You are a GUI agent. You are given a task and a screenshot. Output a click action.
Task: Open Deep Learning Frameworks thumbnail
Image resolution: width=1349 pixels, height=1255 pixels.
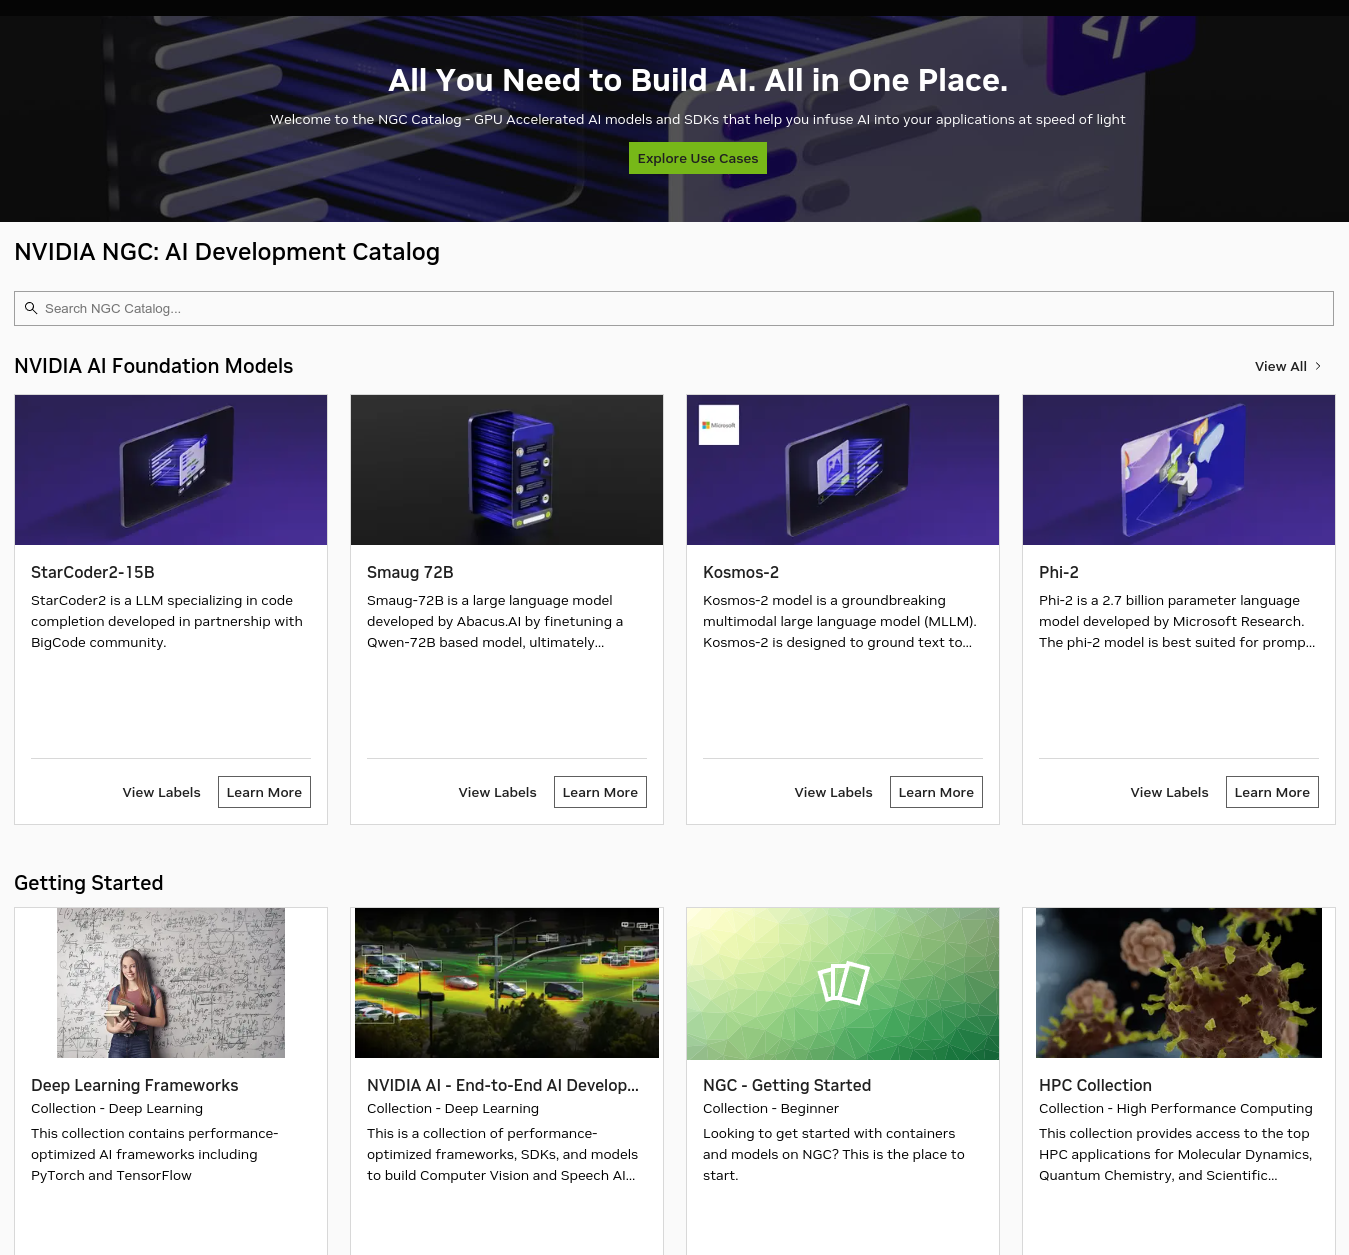point(171,983)
